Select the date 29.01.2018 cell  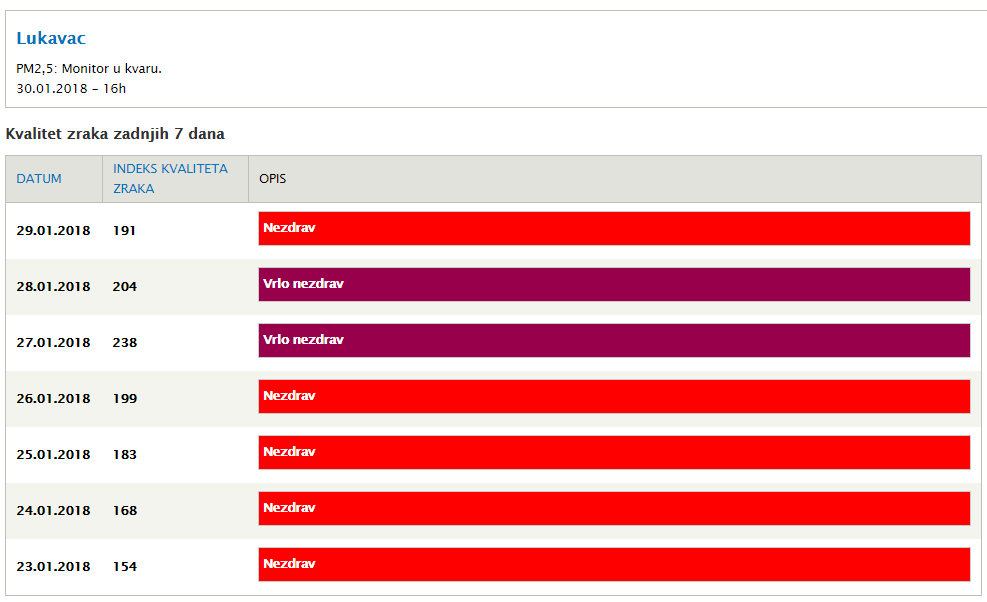(x=53, y=230)
